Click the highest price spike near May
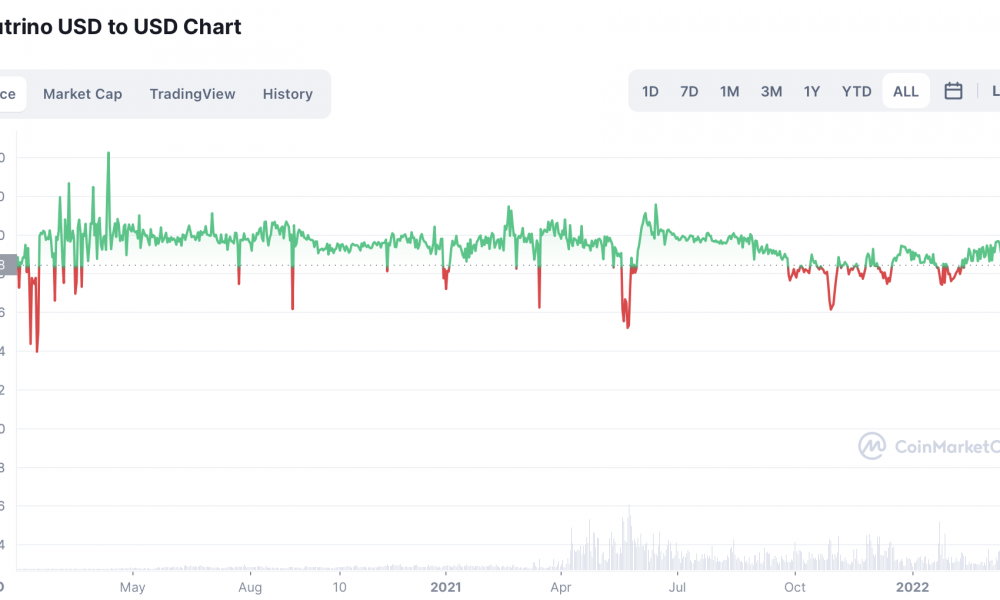Image resolution: width=1000 pixels, height=600 pixels. click(108, 154)
